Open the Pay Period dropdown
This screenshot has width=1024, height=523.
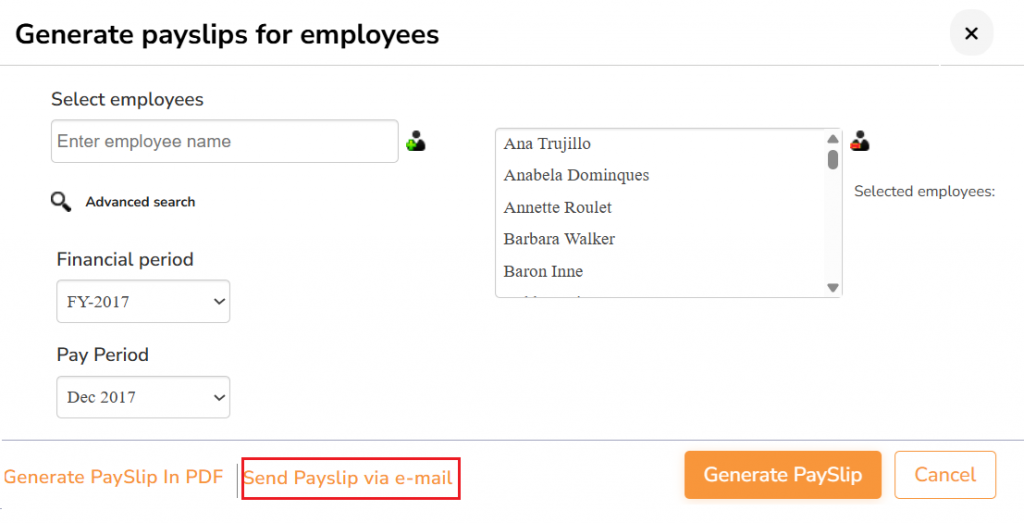click(143, 397)
